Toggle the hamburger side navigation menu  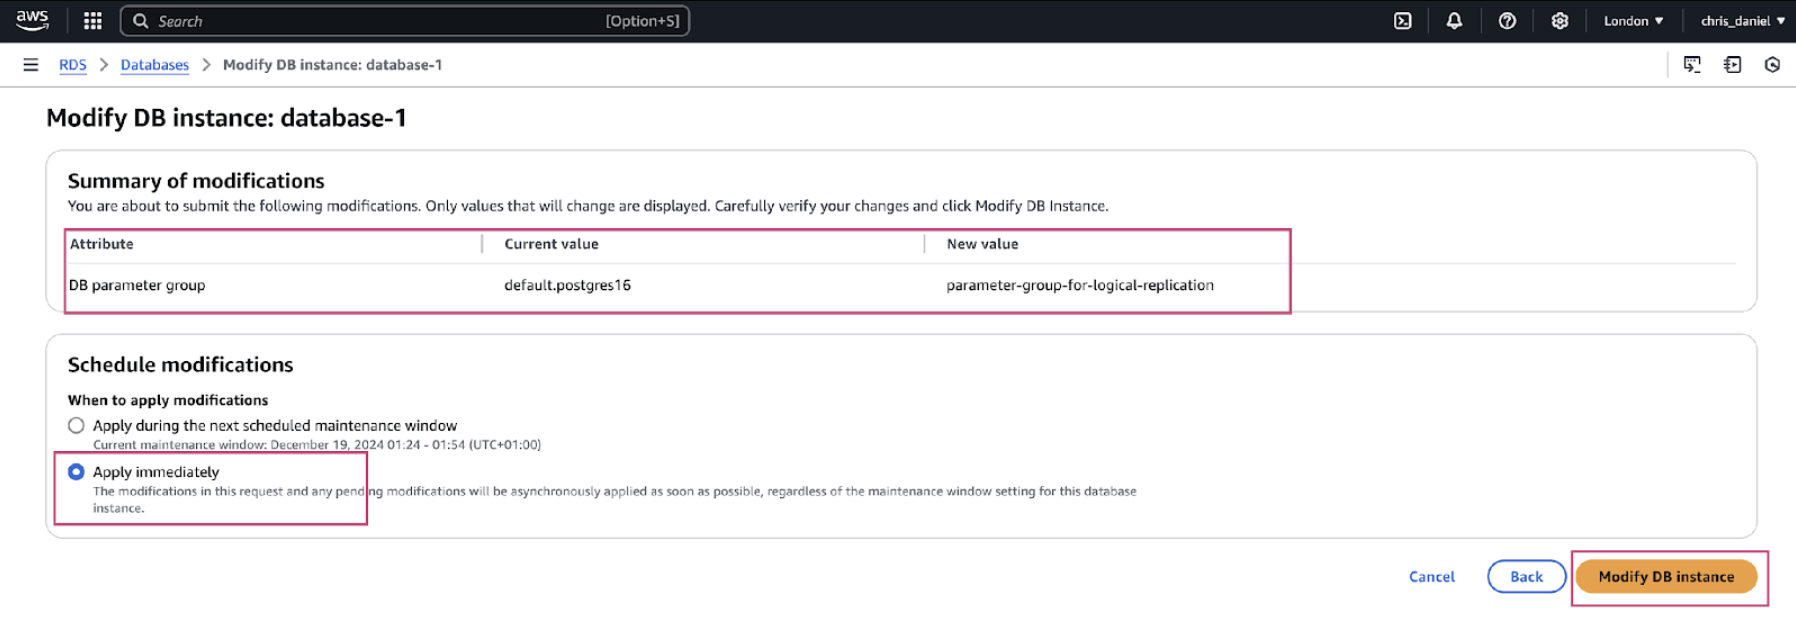point(31,65)
